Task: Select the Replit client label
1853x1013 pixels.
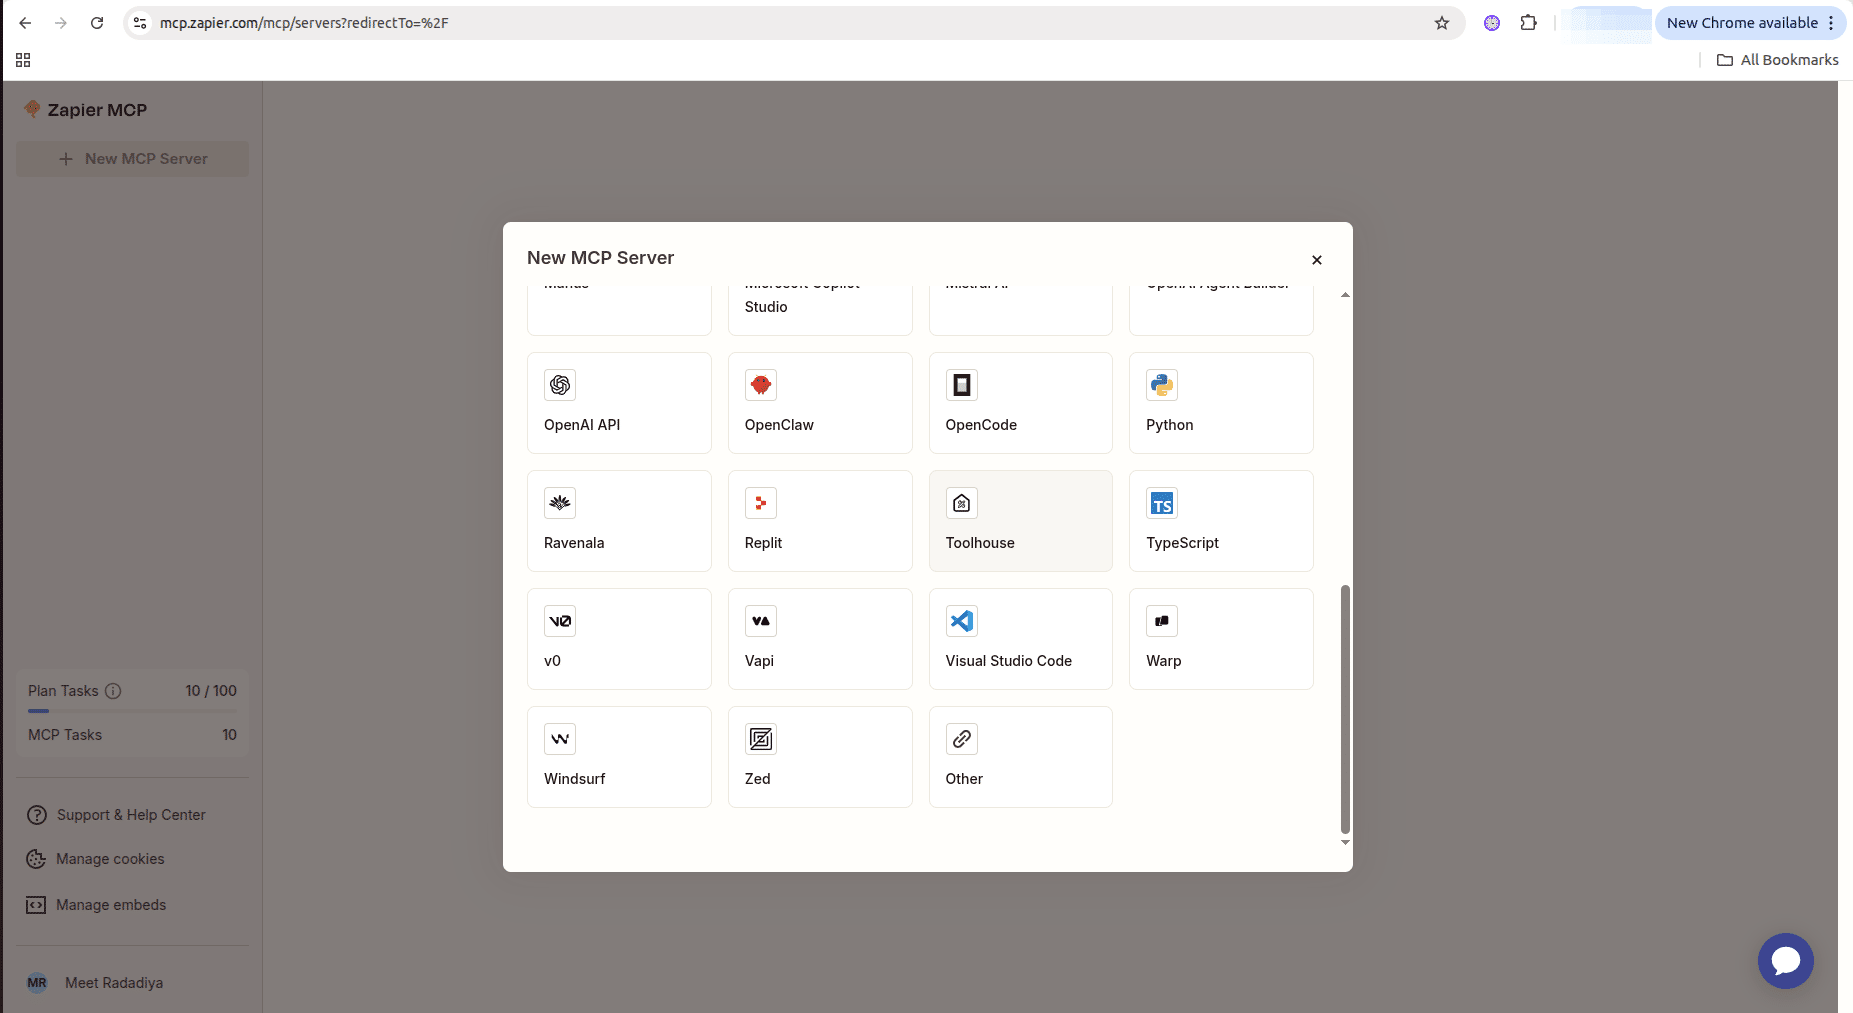Action: pos(763,543)
